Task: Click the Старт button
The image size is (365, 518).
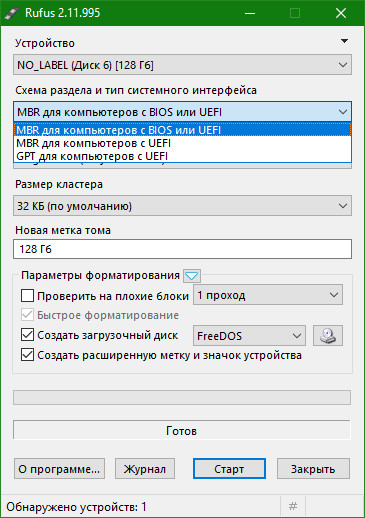Action: 229,469
